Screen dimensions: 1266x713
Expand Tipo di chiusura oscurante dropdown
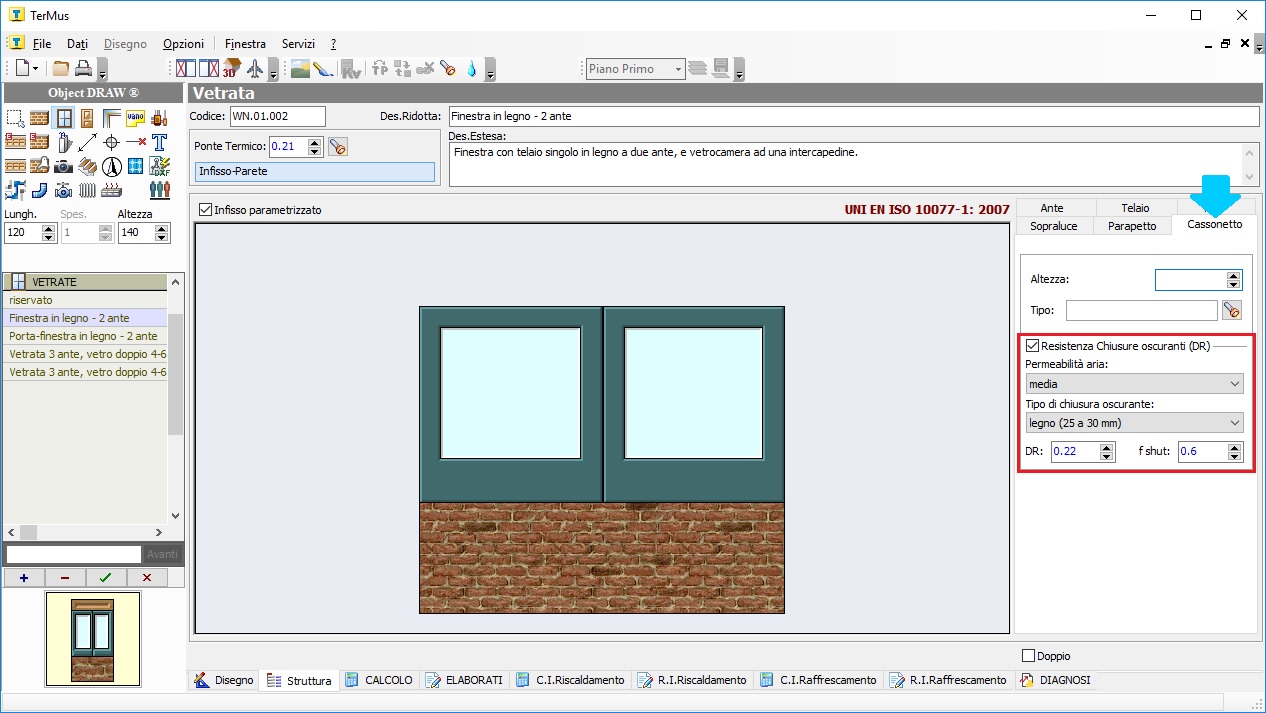pos(1134,423)
